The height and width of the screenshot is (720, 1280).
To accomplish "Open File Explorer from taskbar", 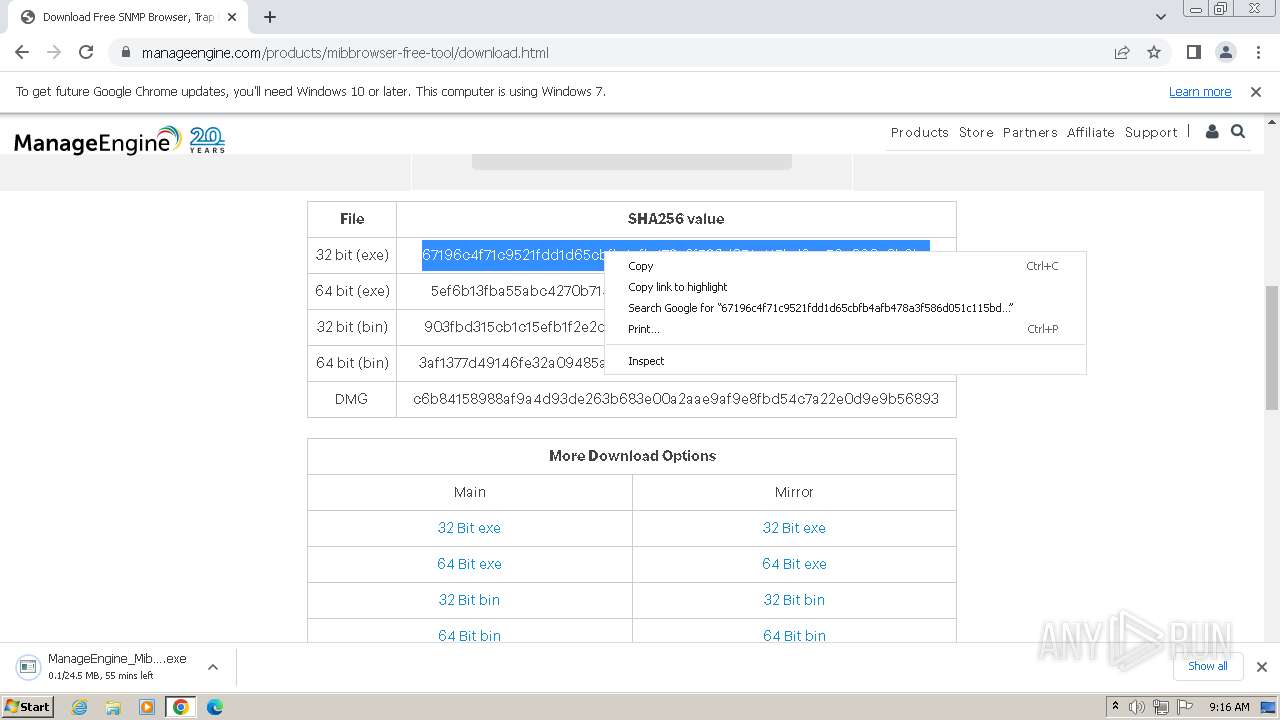I will pos(113,707).
